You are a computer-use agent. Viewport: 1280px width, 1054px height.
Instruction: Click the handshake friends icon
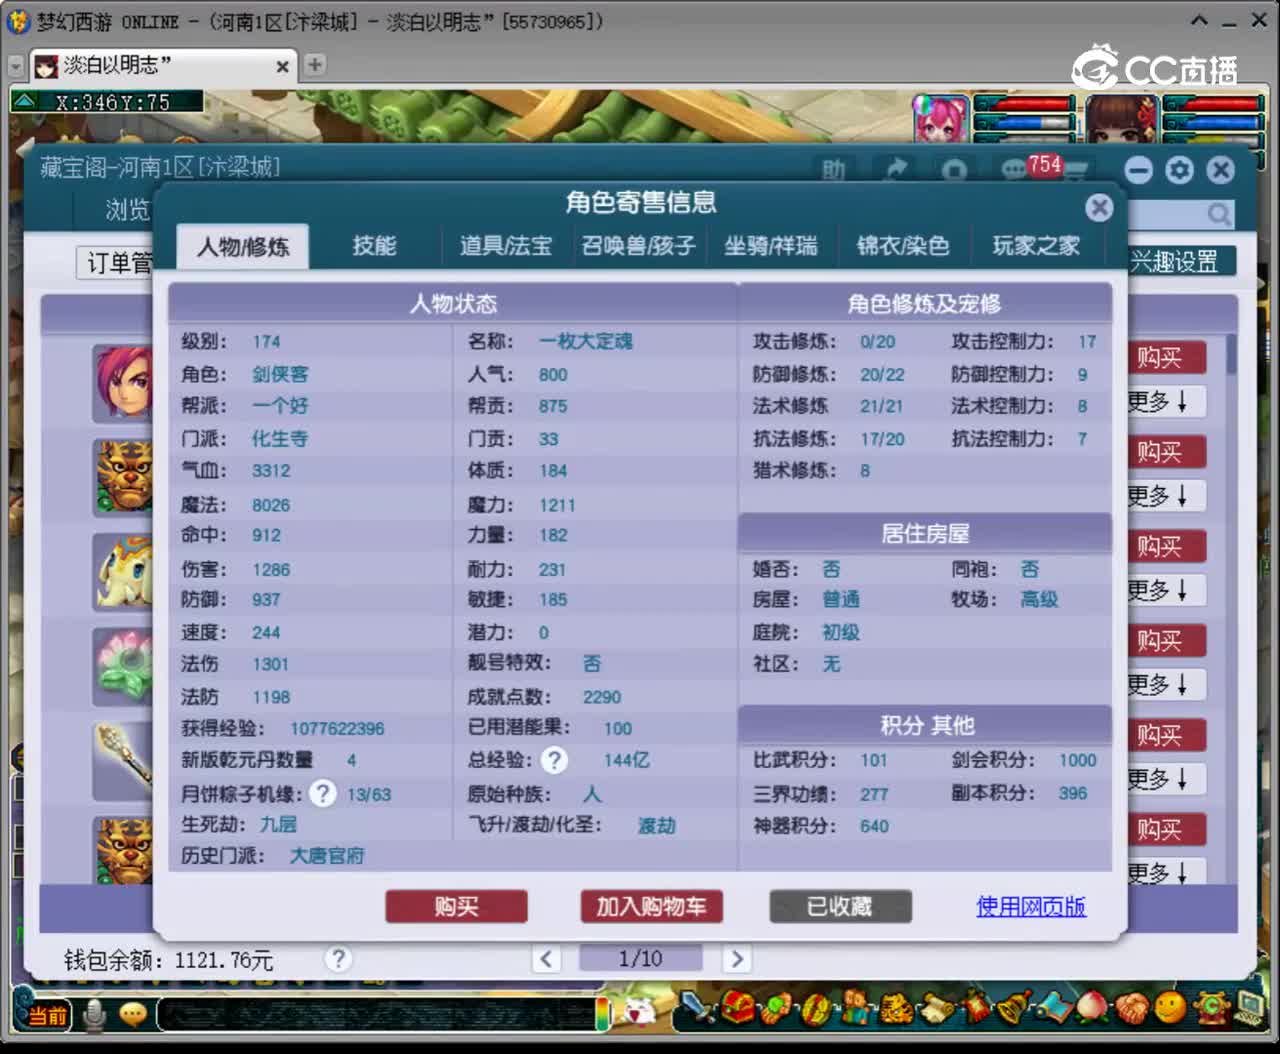click(1132, 1008)
